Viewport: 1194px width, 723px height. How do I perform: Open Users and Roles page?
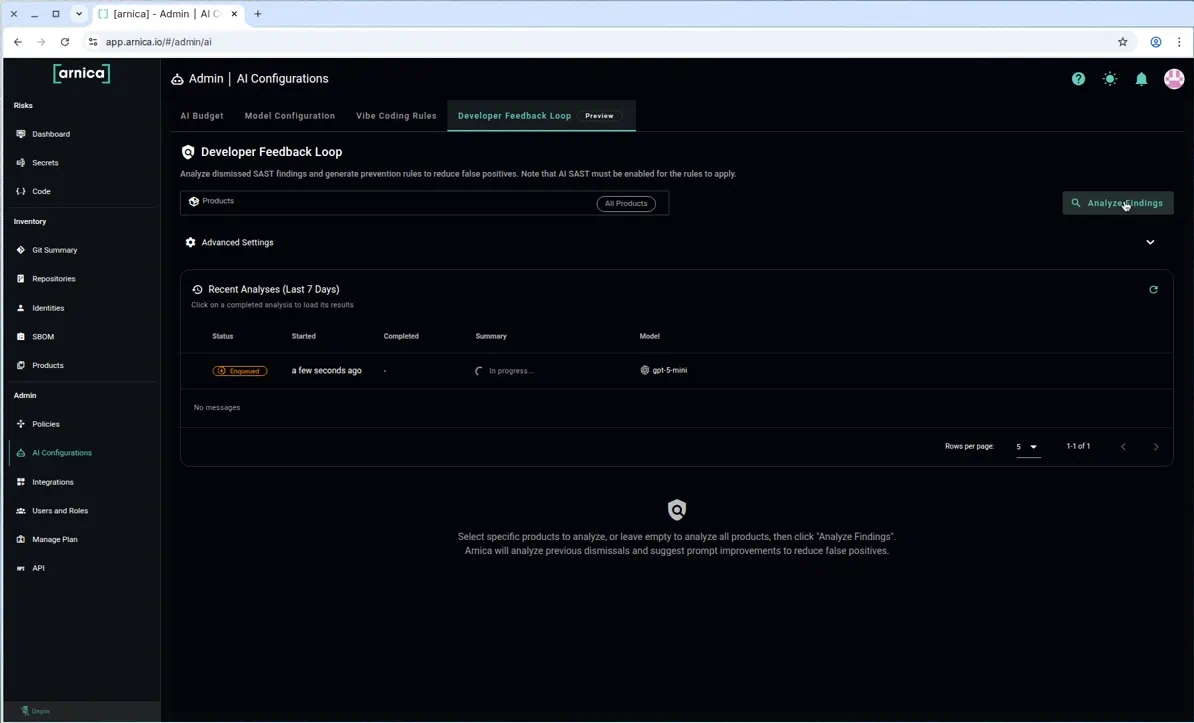pos(59,511)
